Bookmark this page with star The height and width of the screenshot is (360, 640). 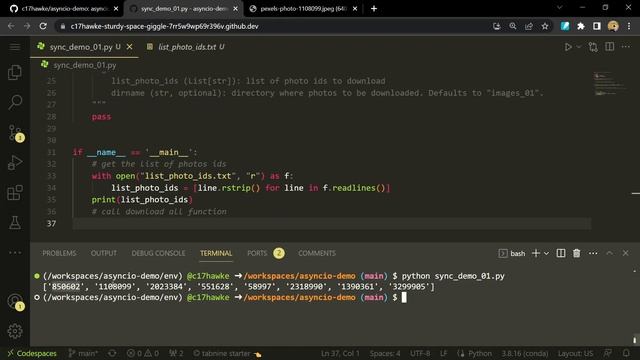tap(545, 26)
